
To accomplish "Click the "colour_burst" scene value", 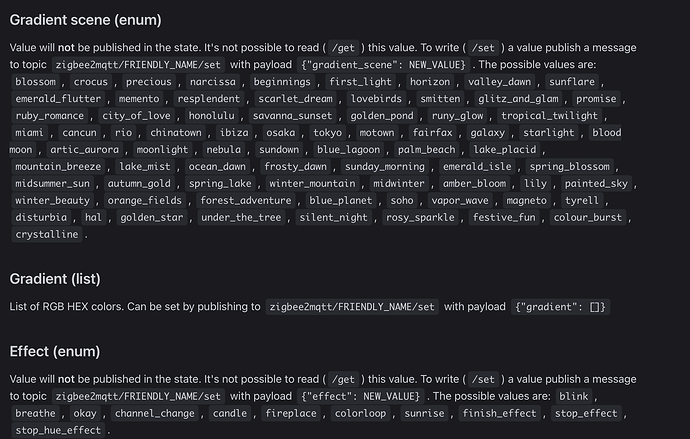I will pos(588,217).
